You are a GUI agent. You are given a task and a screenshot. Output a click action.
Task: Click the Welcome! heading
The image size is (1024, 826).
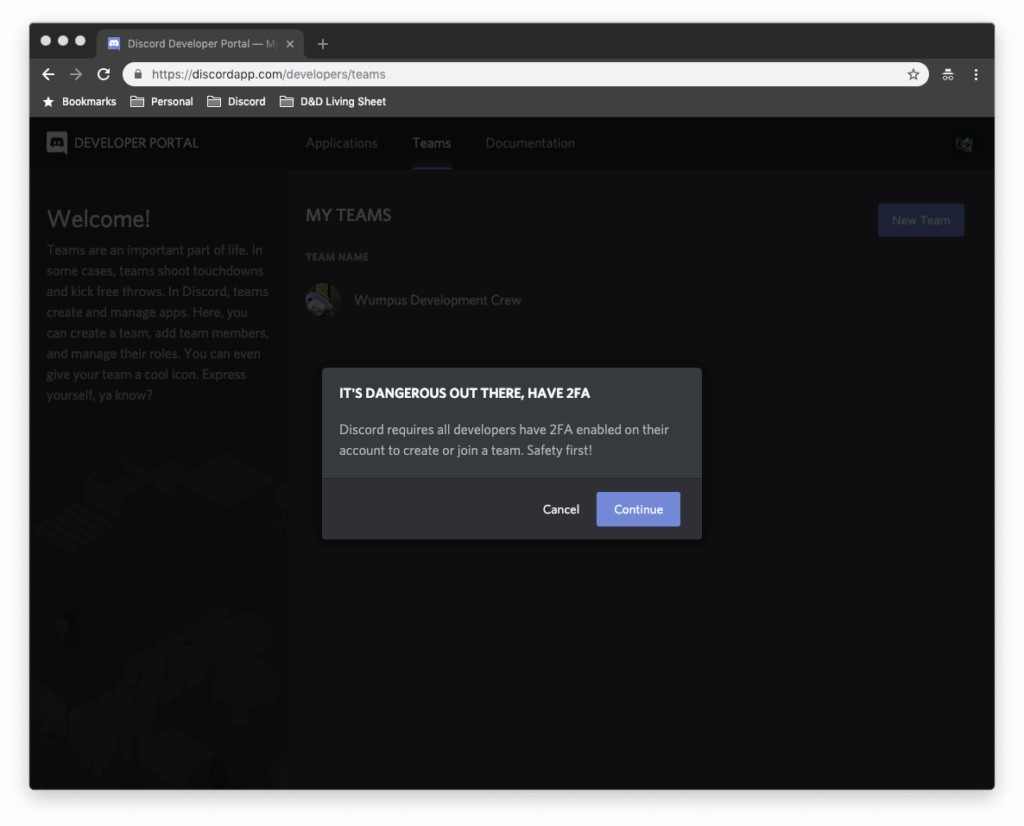click(x=99, y=219)
